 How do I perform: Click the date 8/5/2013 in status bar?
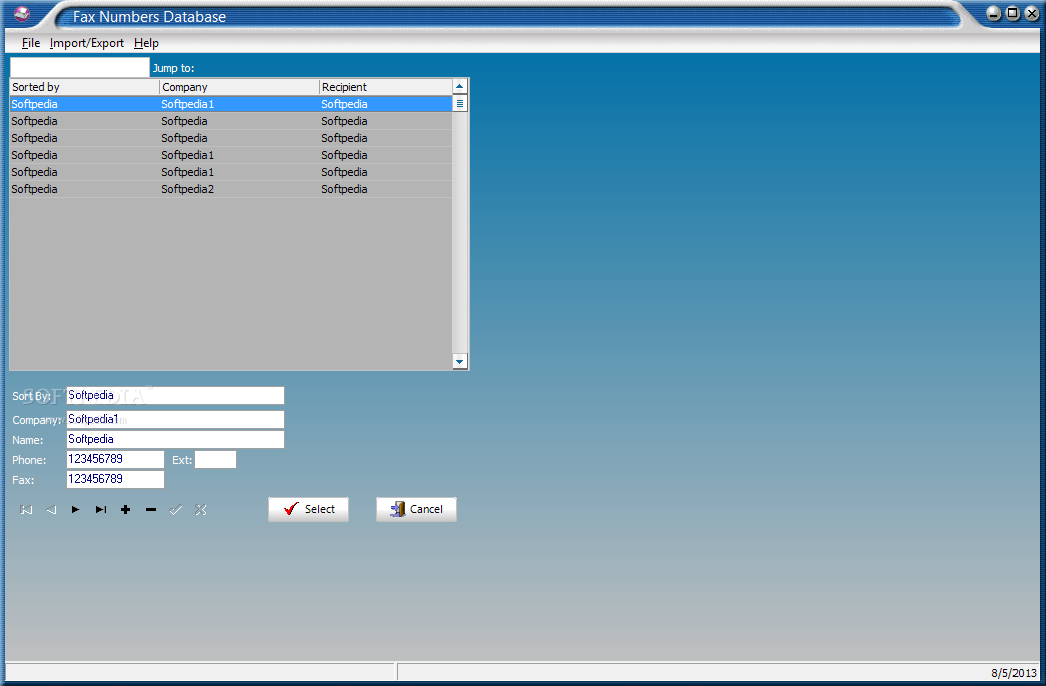point(1013,673)
